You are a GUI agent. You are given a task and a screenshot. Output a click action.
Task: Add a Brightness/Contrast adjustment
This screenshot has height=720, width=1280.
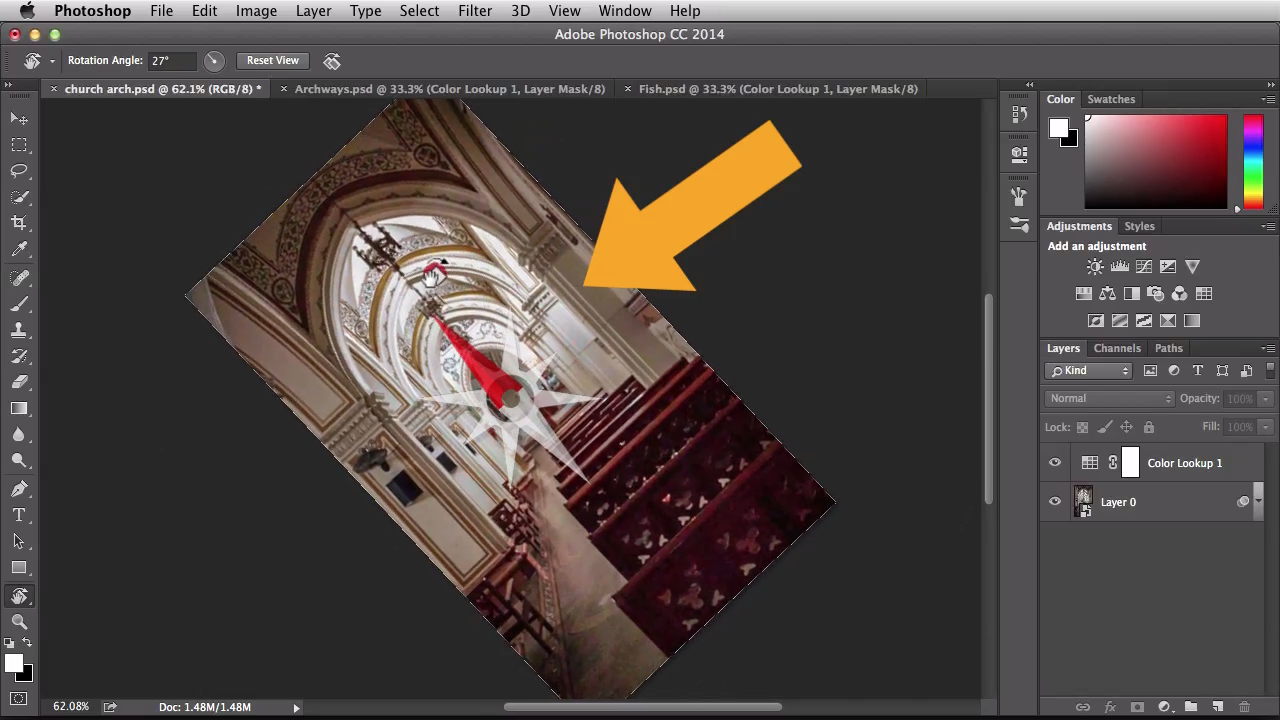click(x=1095, y=267)
